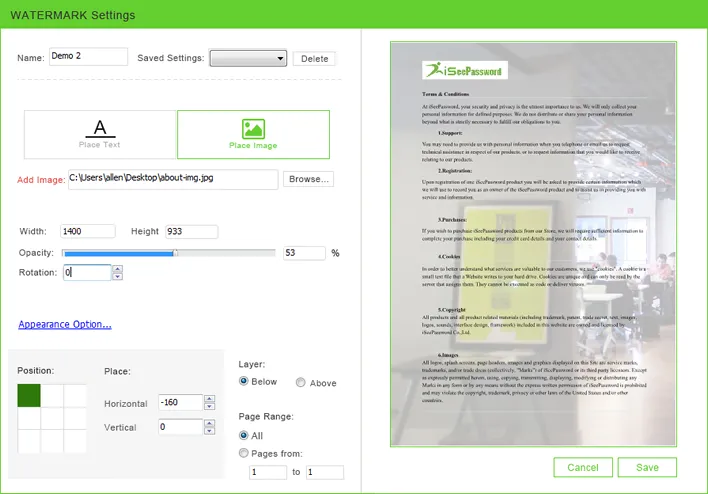Screen dimensions: 708x494
Task: Click the Place Text letter A icon
Action: (x=100, y=128)
